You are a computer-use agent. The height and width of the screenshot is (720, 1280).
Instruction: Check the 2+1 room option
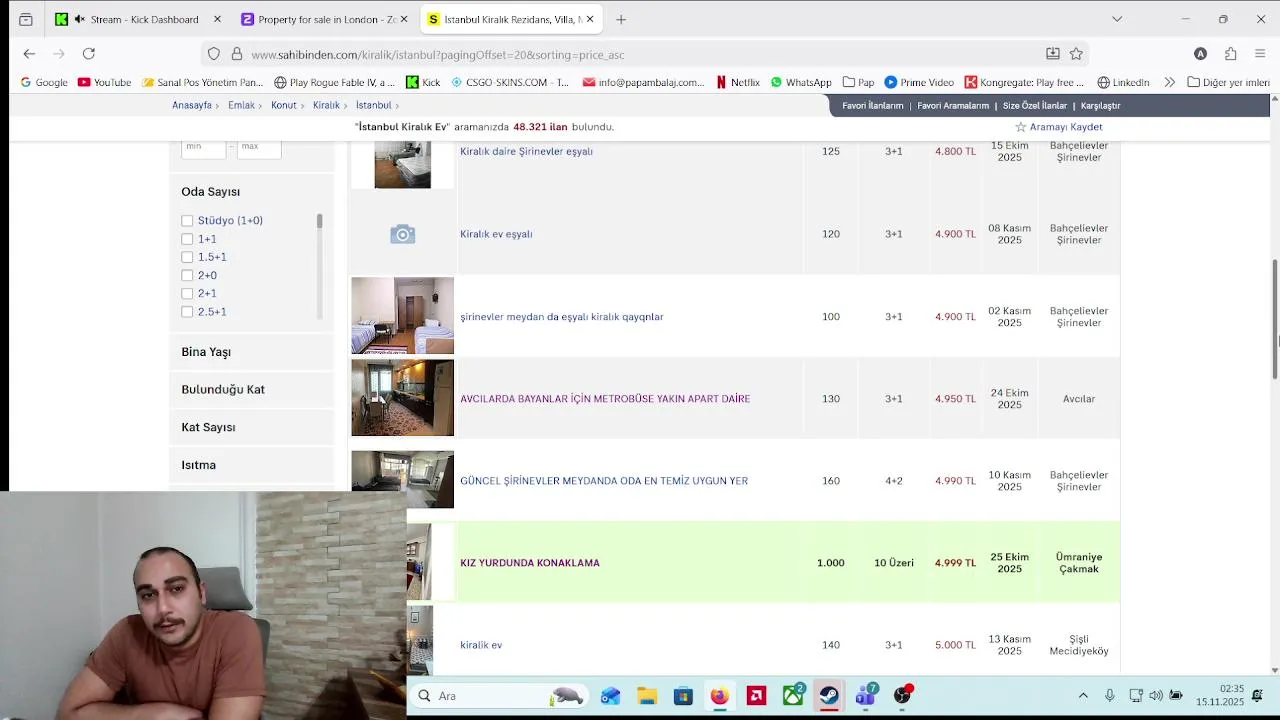click(187, 293)
